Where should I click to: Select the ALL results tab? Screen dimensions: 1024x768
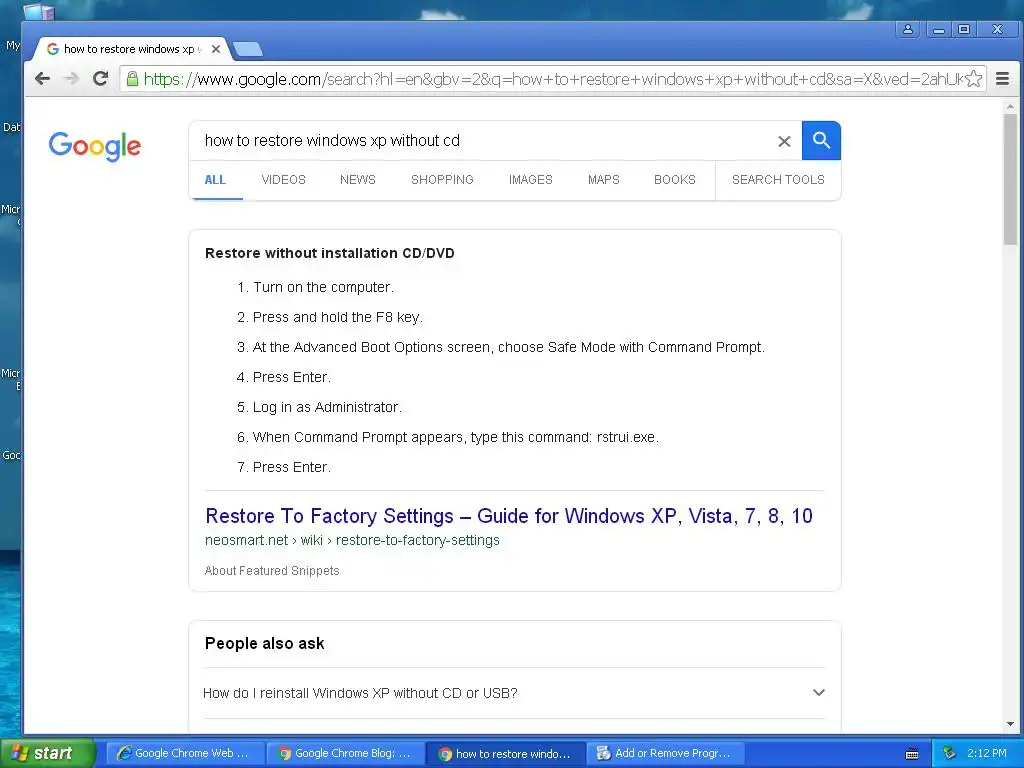[x=216, y=180]
